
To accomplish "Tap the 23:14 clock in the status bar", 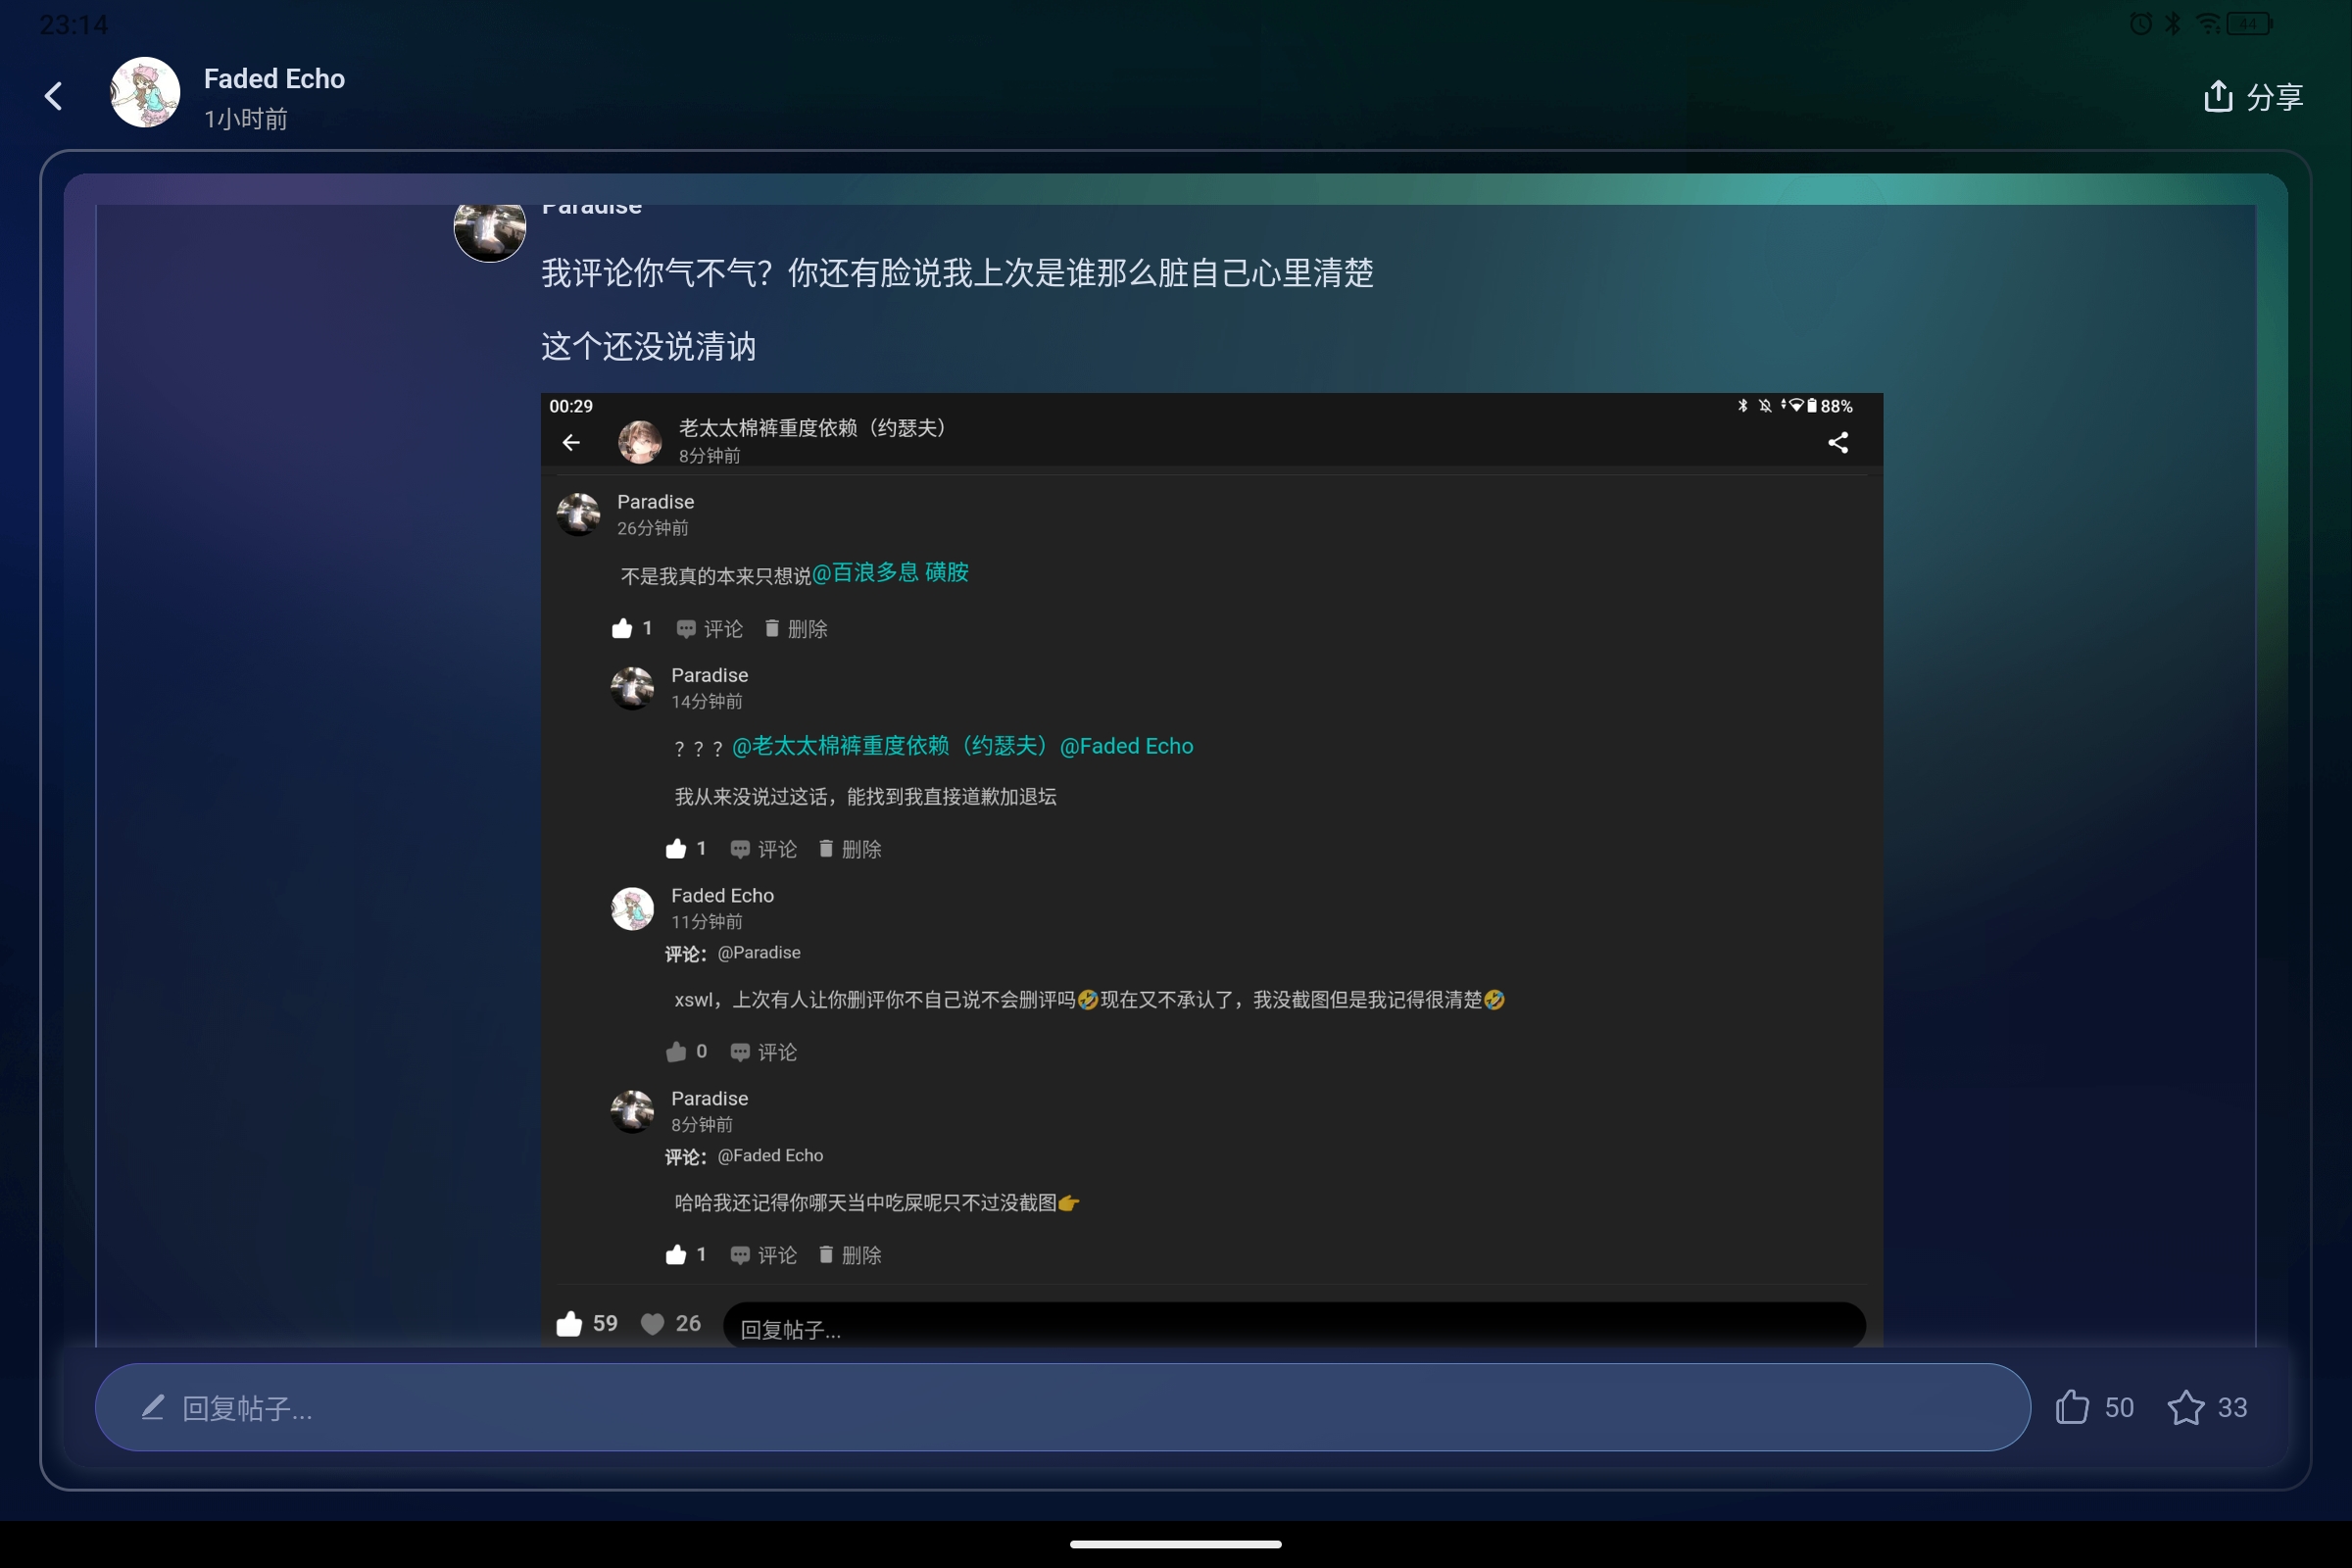I will 73,24.
